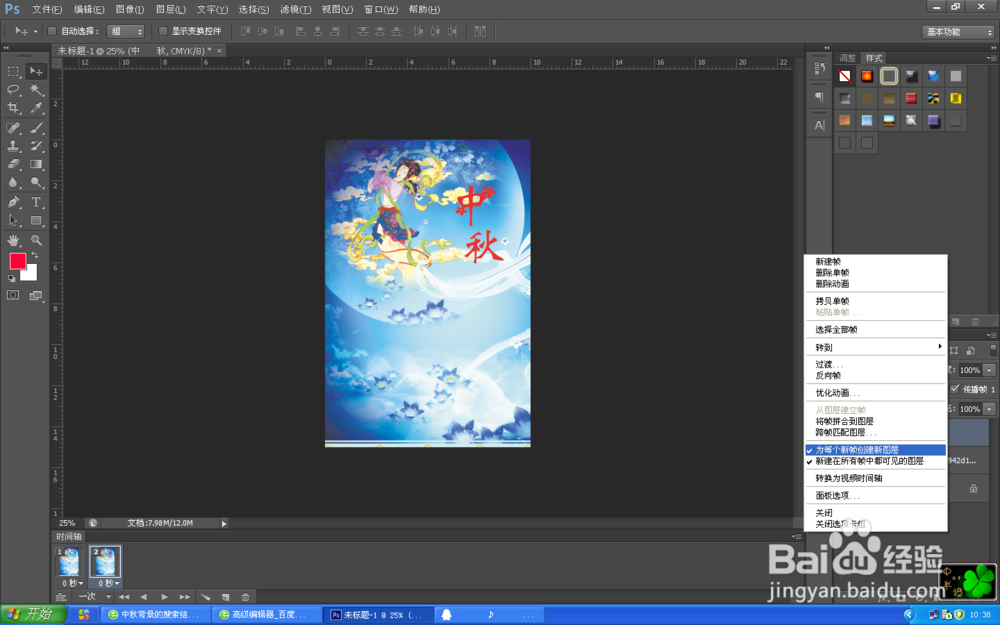Open the 文件(F) menu

[47, 10]
